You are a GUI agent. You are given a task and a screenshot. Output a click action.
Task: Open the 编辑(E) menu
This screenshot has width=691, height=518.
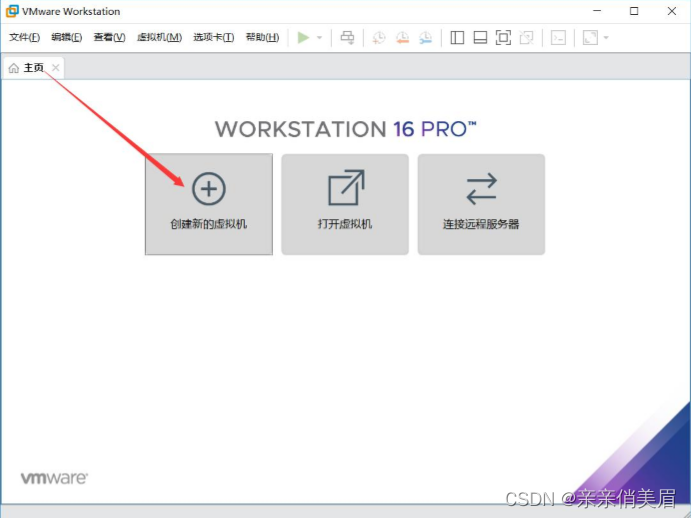pyautogui.click(x=67, y=37)
